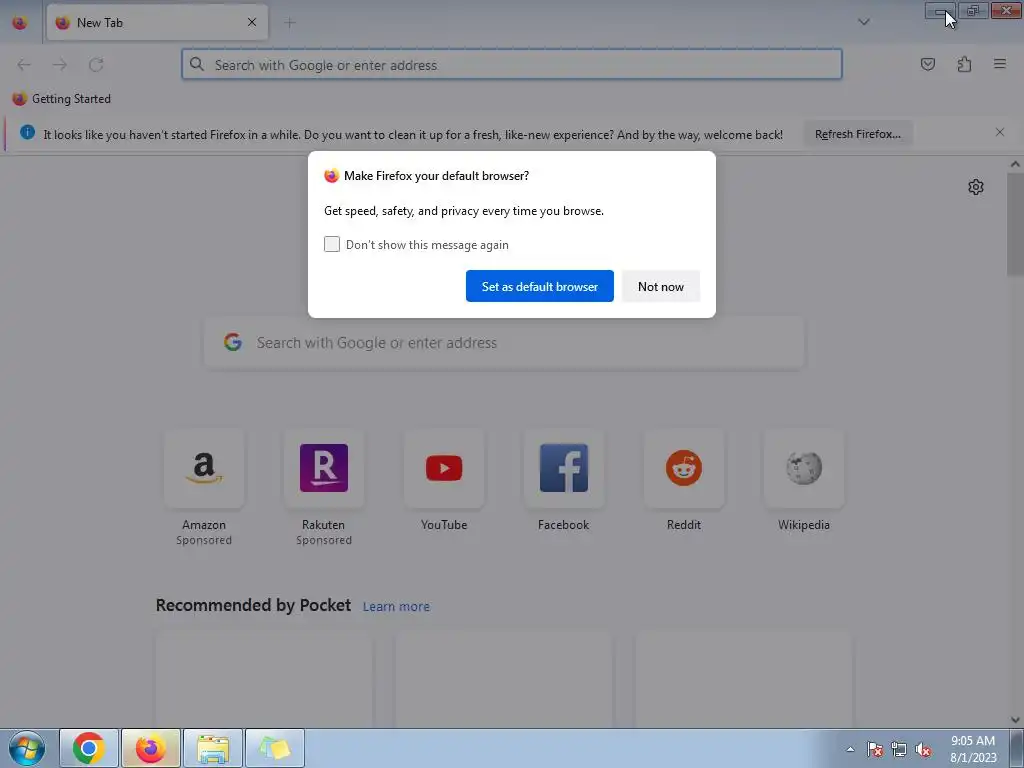1024x768 pixels.
Task: Open the Windows Start button
Action: [x=27, y=748]
